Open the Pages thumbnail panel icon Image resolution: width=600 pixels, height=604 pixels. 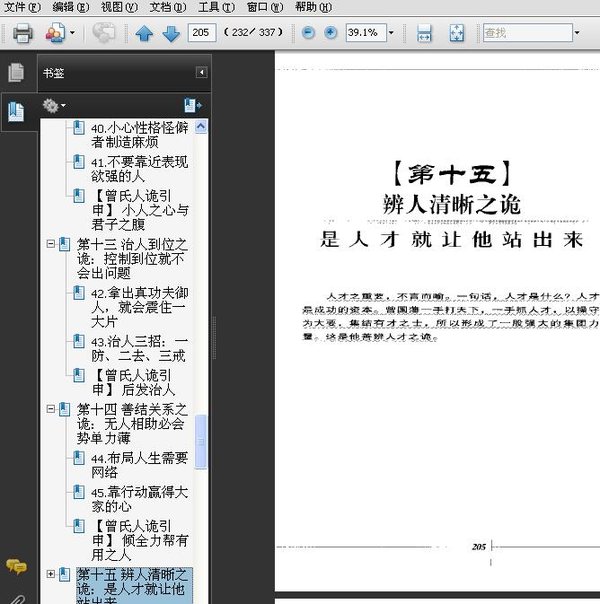[16, 73]
